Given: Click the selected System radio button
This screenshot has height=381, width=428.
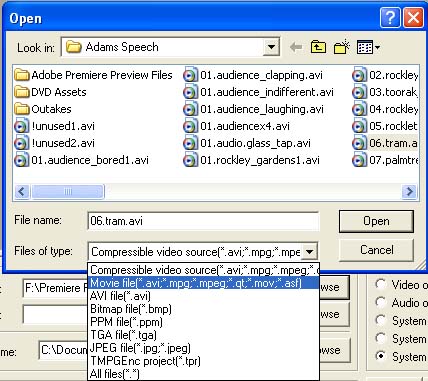Looking at the screenshot, I should tap(380, 356).
